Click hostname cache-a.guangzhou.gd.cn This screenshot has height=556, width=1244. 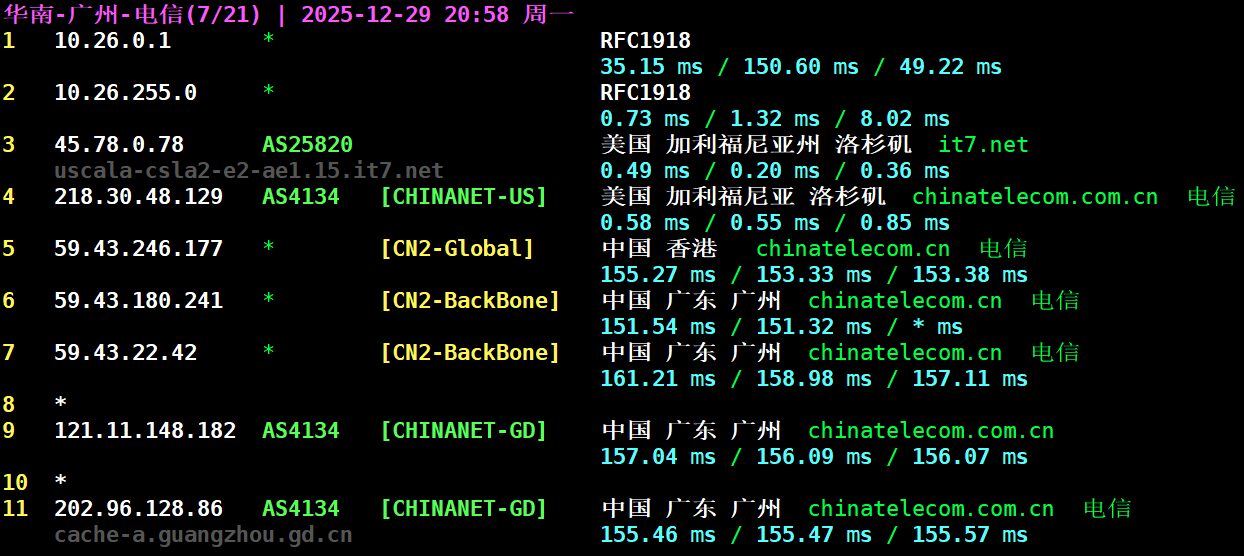[x=203, y=535]
